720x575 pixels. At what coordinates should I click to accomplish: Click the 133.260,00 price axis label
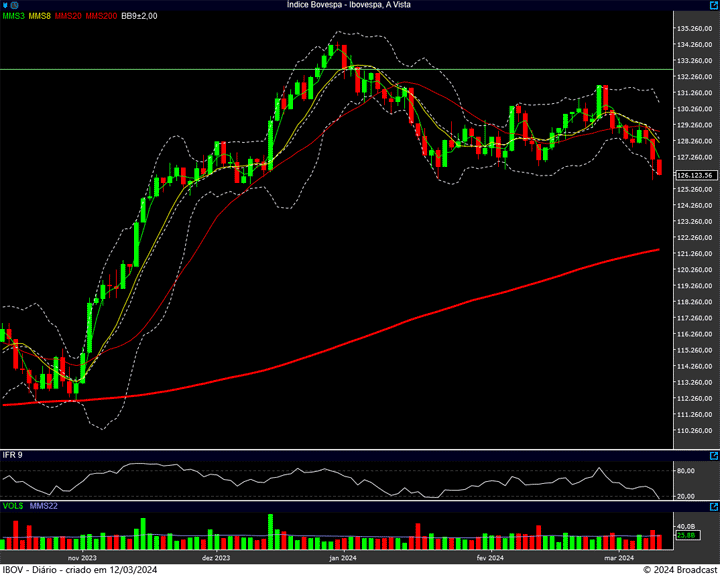695,60
